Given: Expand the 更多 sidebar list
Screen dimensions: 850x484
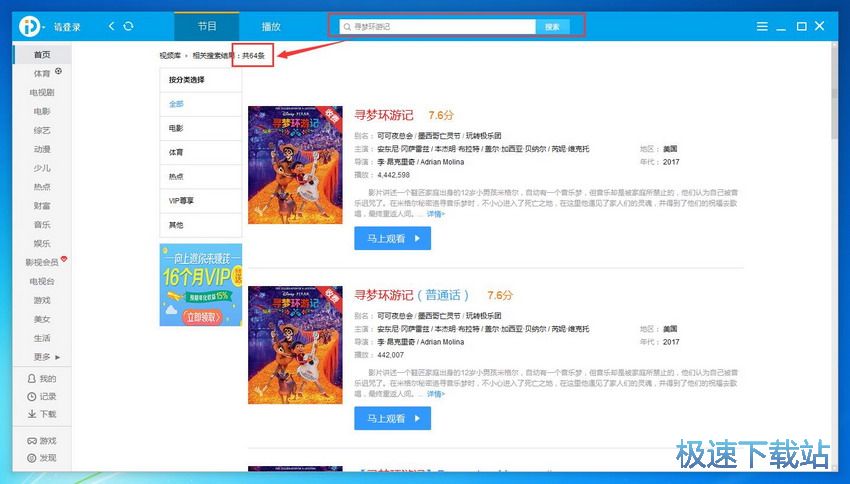Looking at the screenshot, I should [x=47, y=357].
